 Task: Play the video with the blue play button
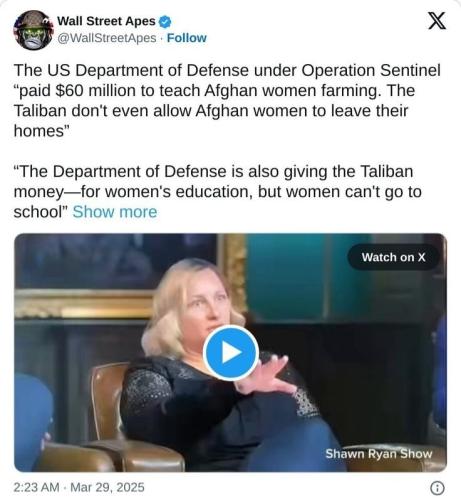click(231, 353)
